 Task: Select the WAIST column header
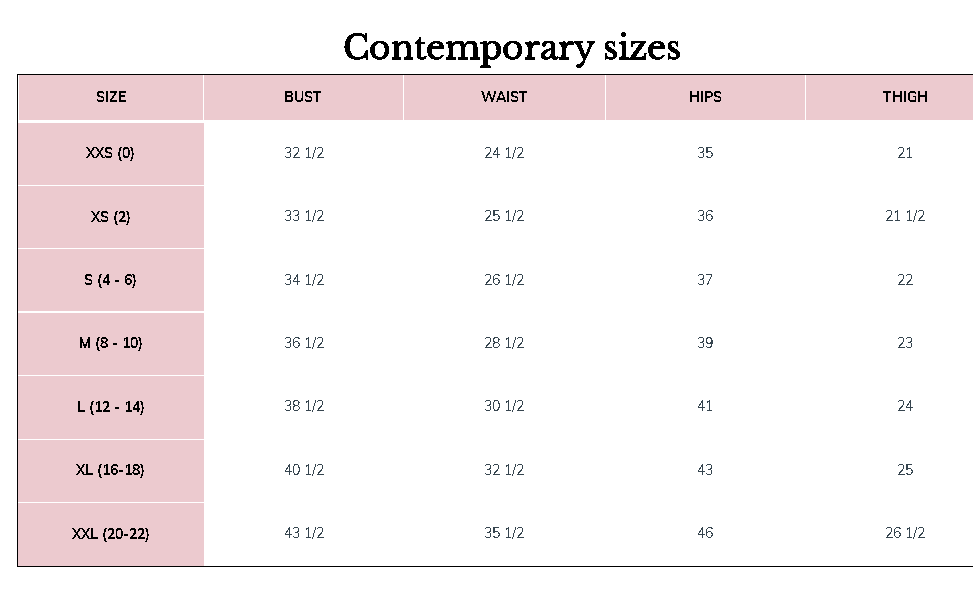pos(504,97)
